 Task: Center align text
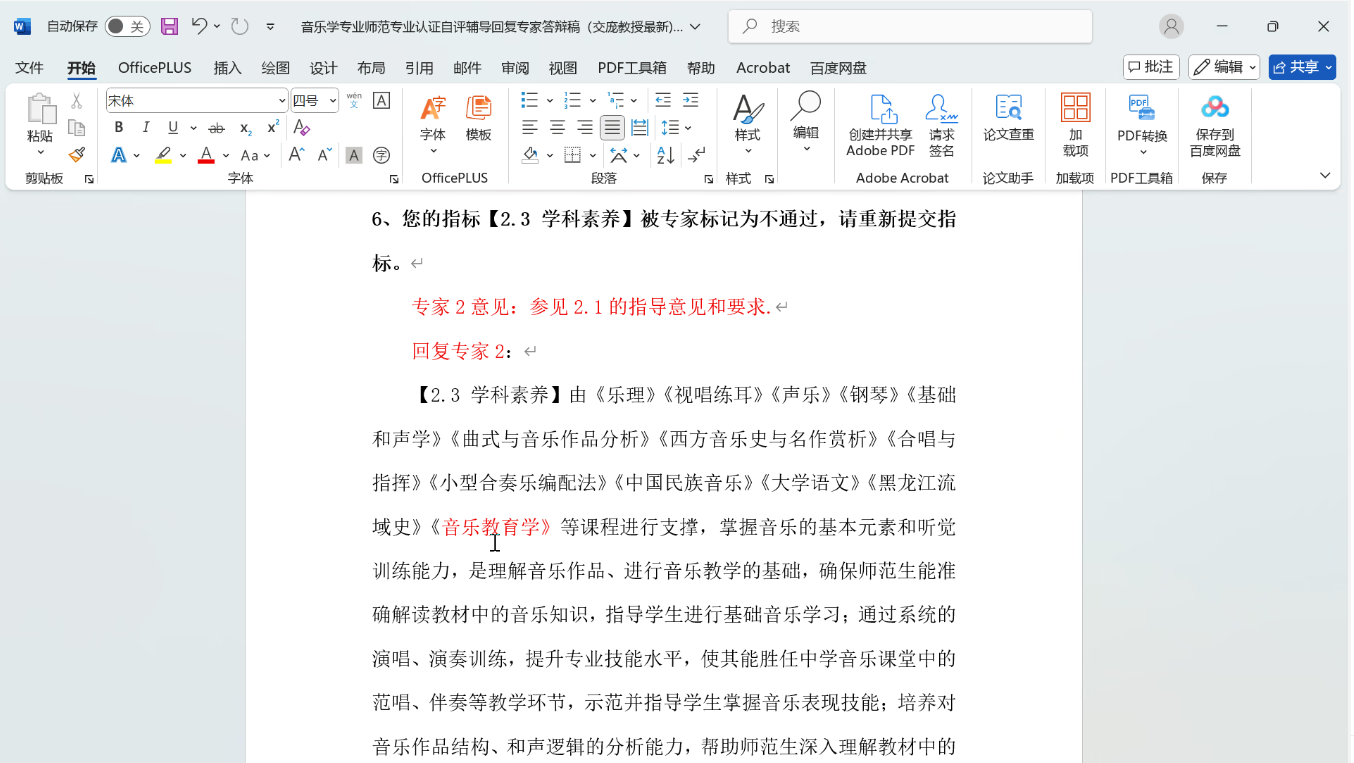(558, 128)
